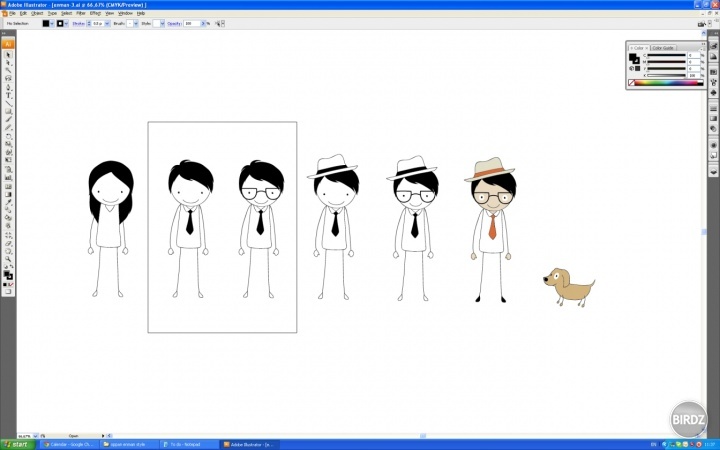The height and width of the screenshot is (450, 720).
Task: Open the Effect menu
Action: pyautogui.click(x=95, y=13)
